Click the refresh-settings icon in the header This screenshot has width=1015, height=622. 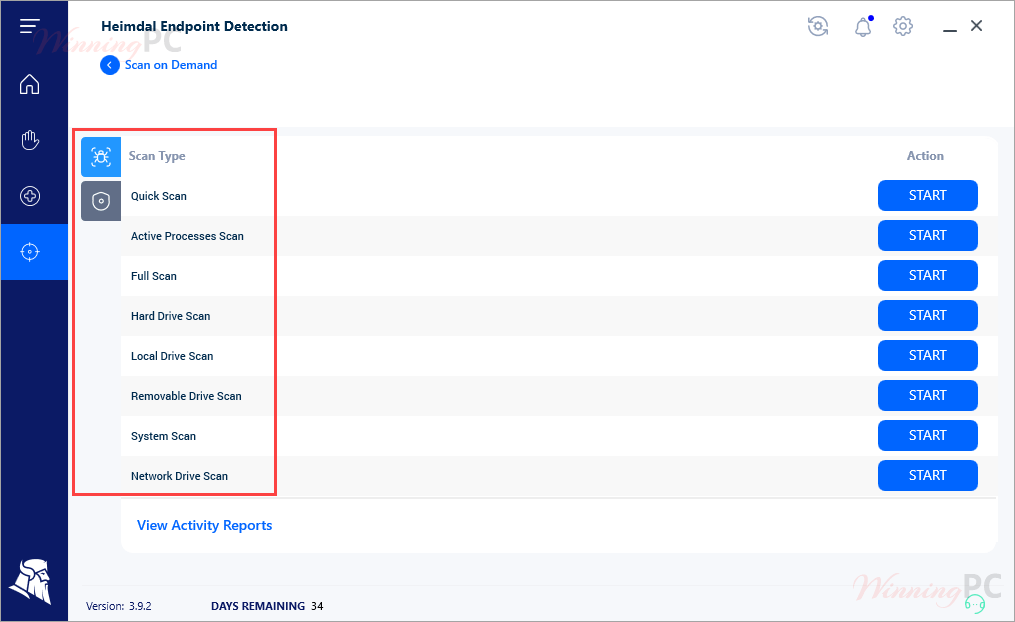tap(818, 27)
